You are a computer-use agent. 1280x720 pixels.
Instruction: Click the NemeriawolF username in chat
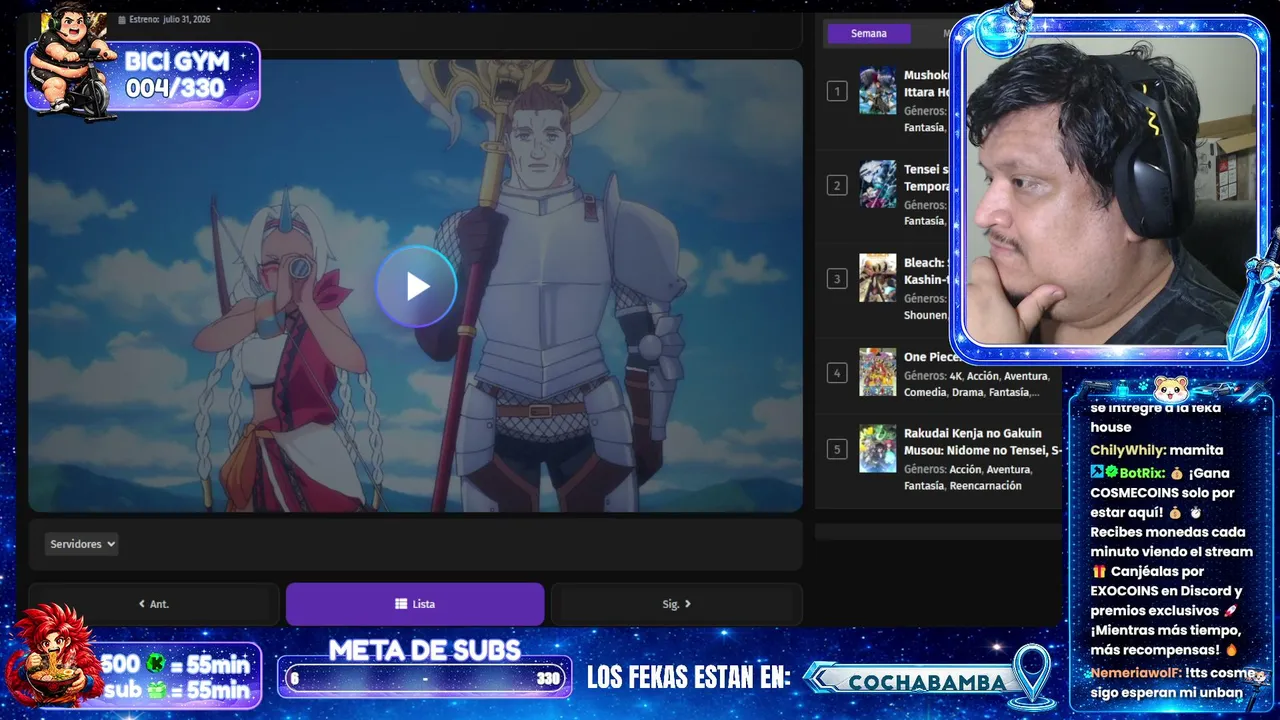[1134, 673]
